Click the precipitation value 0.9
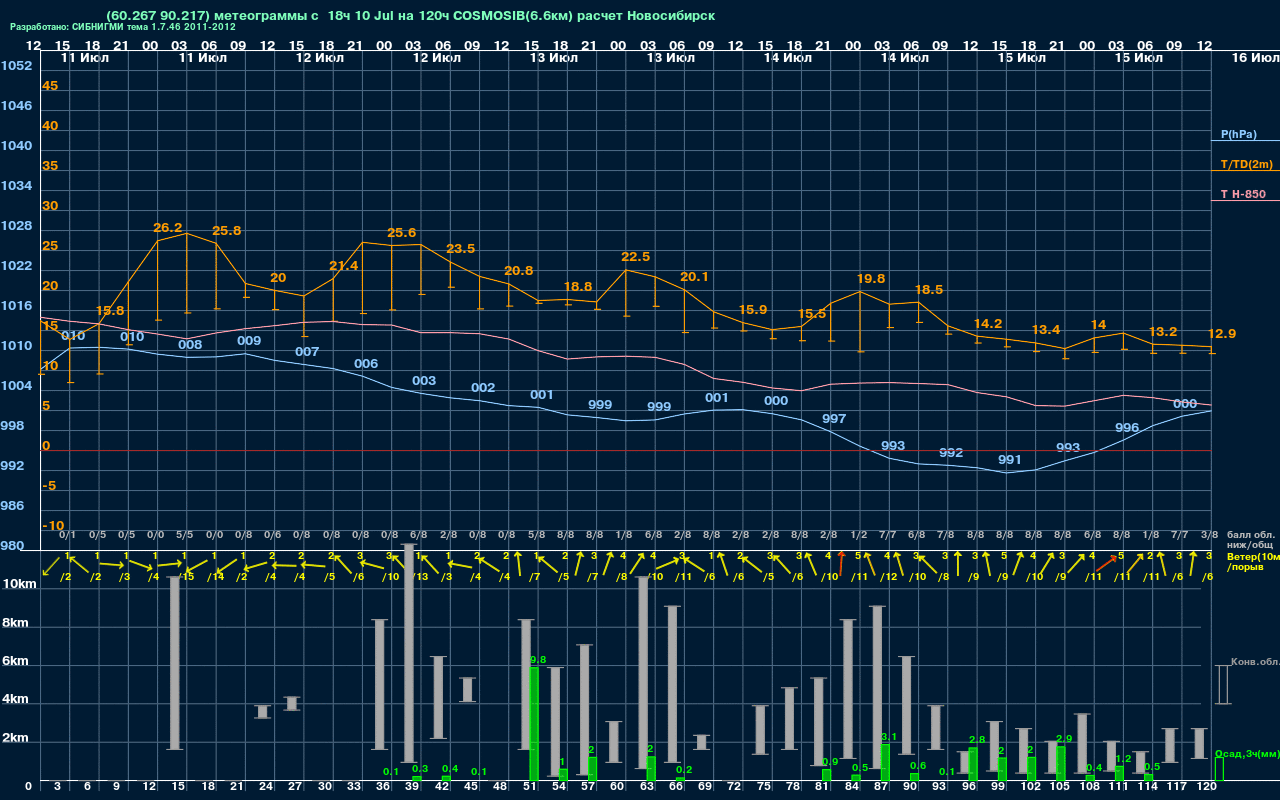 point(830,762)
